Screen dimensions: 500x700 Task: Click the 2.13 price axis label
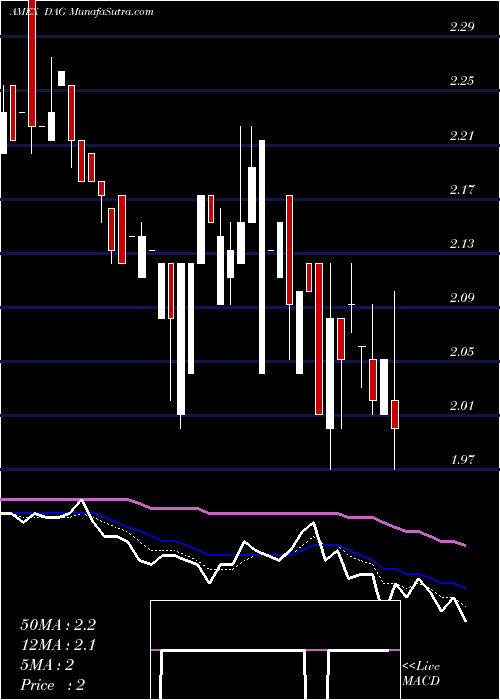pyautogui.click(x=462, y=243)
